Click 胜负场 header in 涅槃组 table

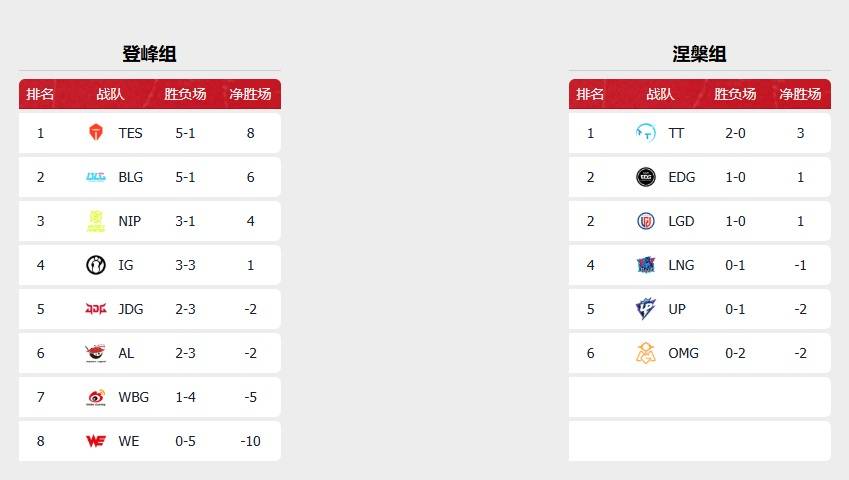[x=735, y=94]
